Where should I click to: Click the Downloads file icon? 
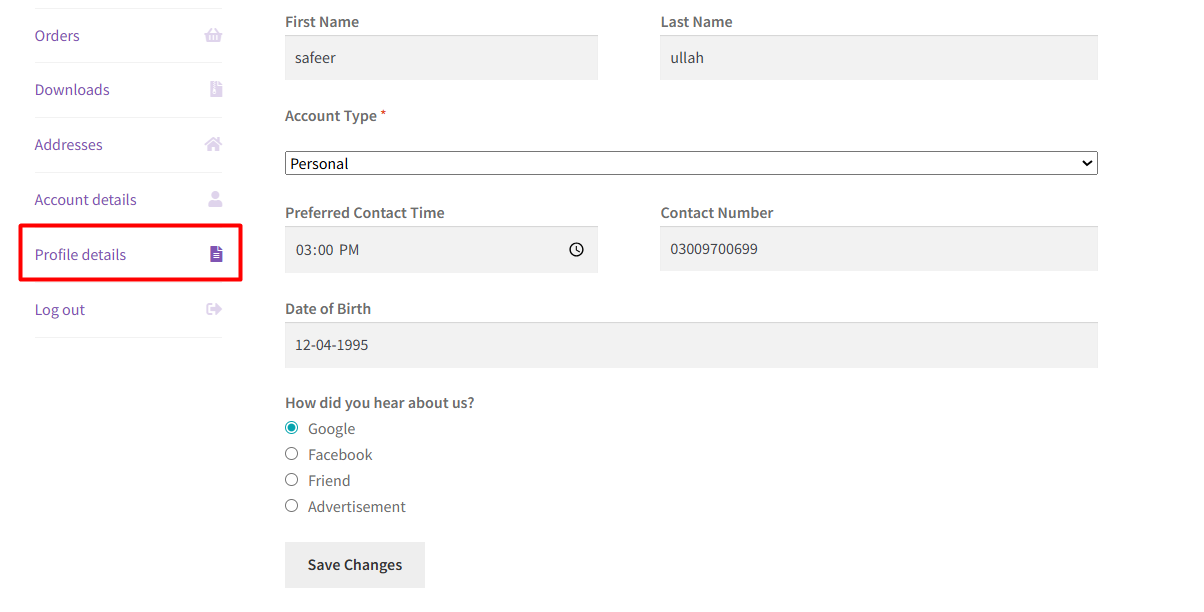[216, 90]
